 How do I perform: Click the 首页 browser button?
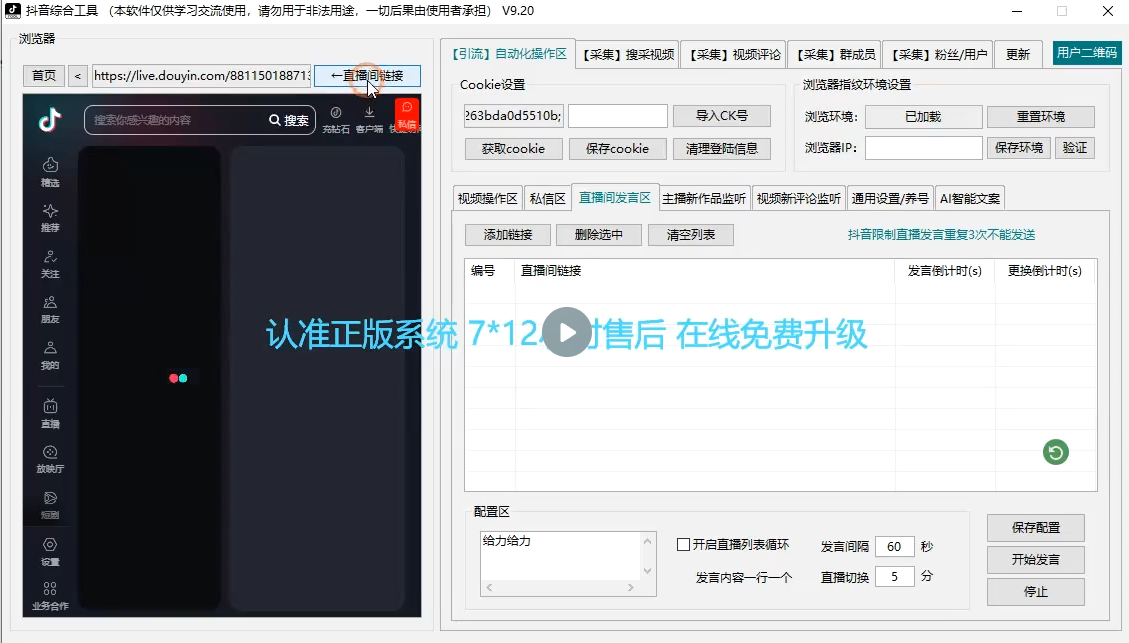[44, 76]
